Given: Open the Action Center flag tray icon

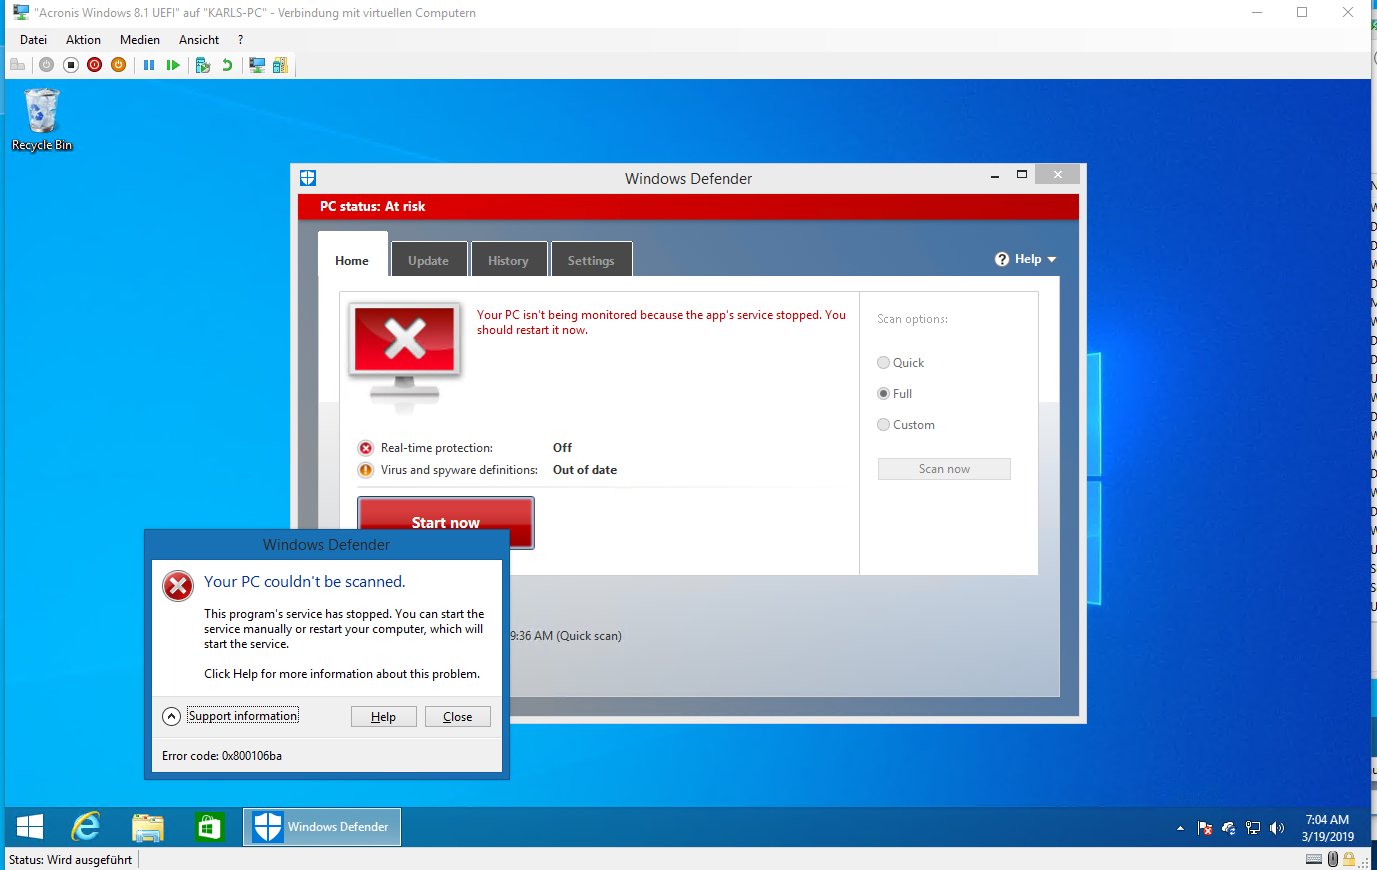Looking at the screenshot, I should pyautogui.click(x=1205, y=828).
